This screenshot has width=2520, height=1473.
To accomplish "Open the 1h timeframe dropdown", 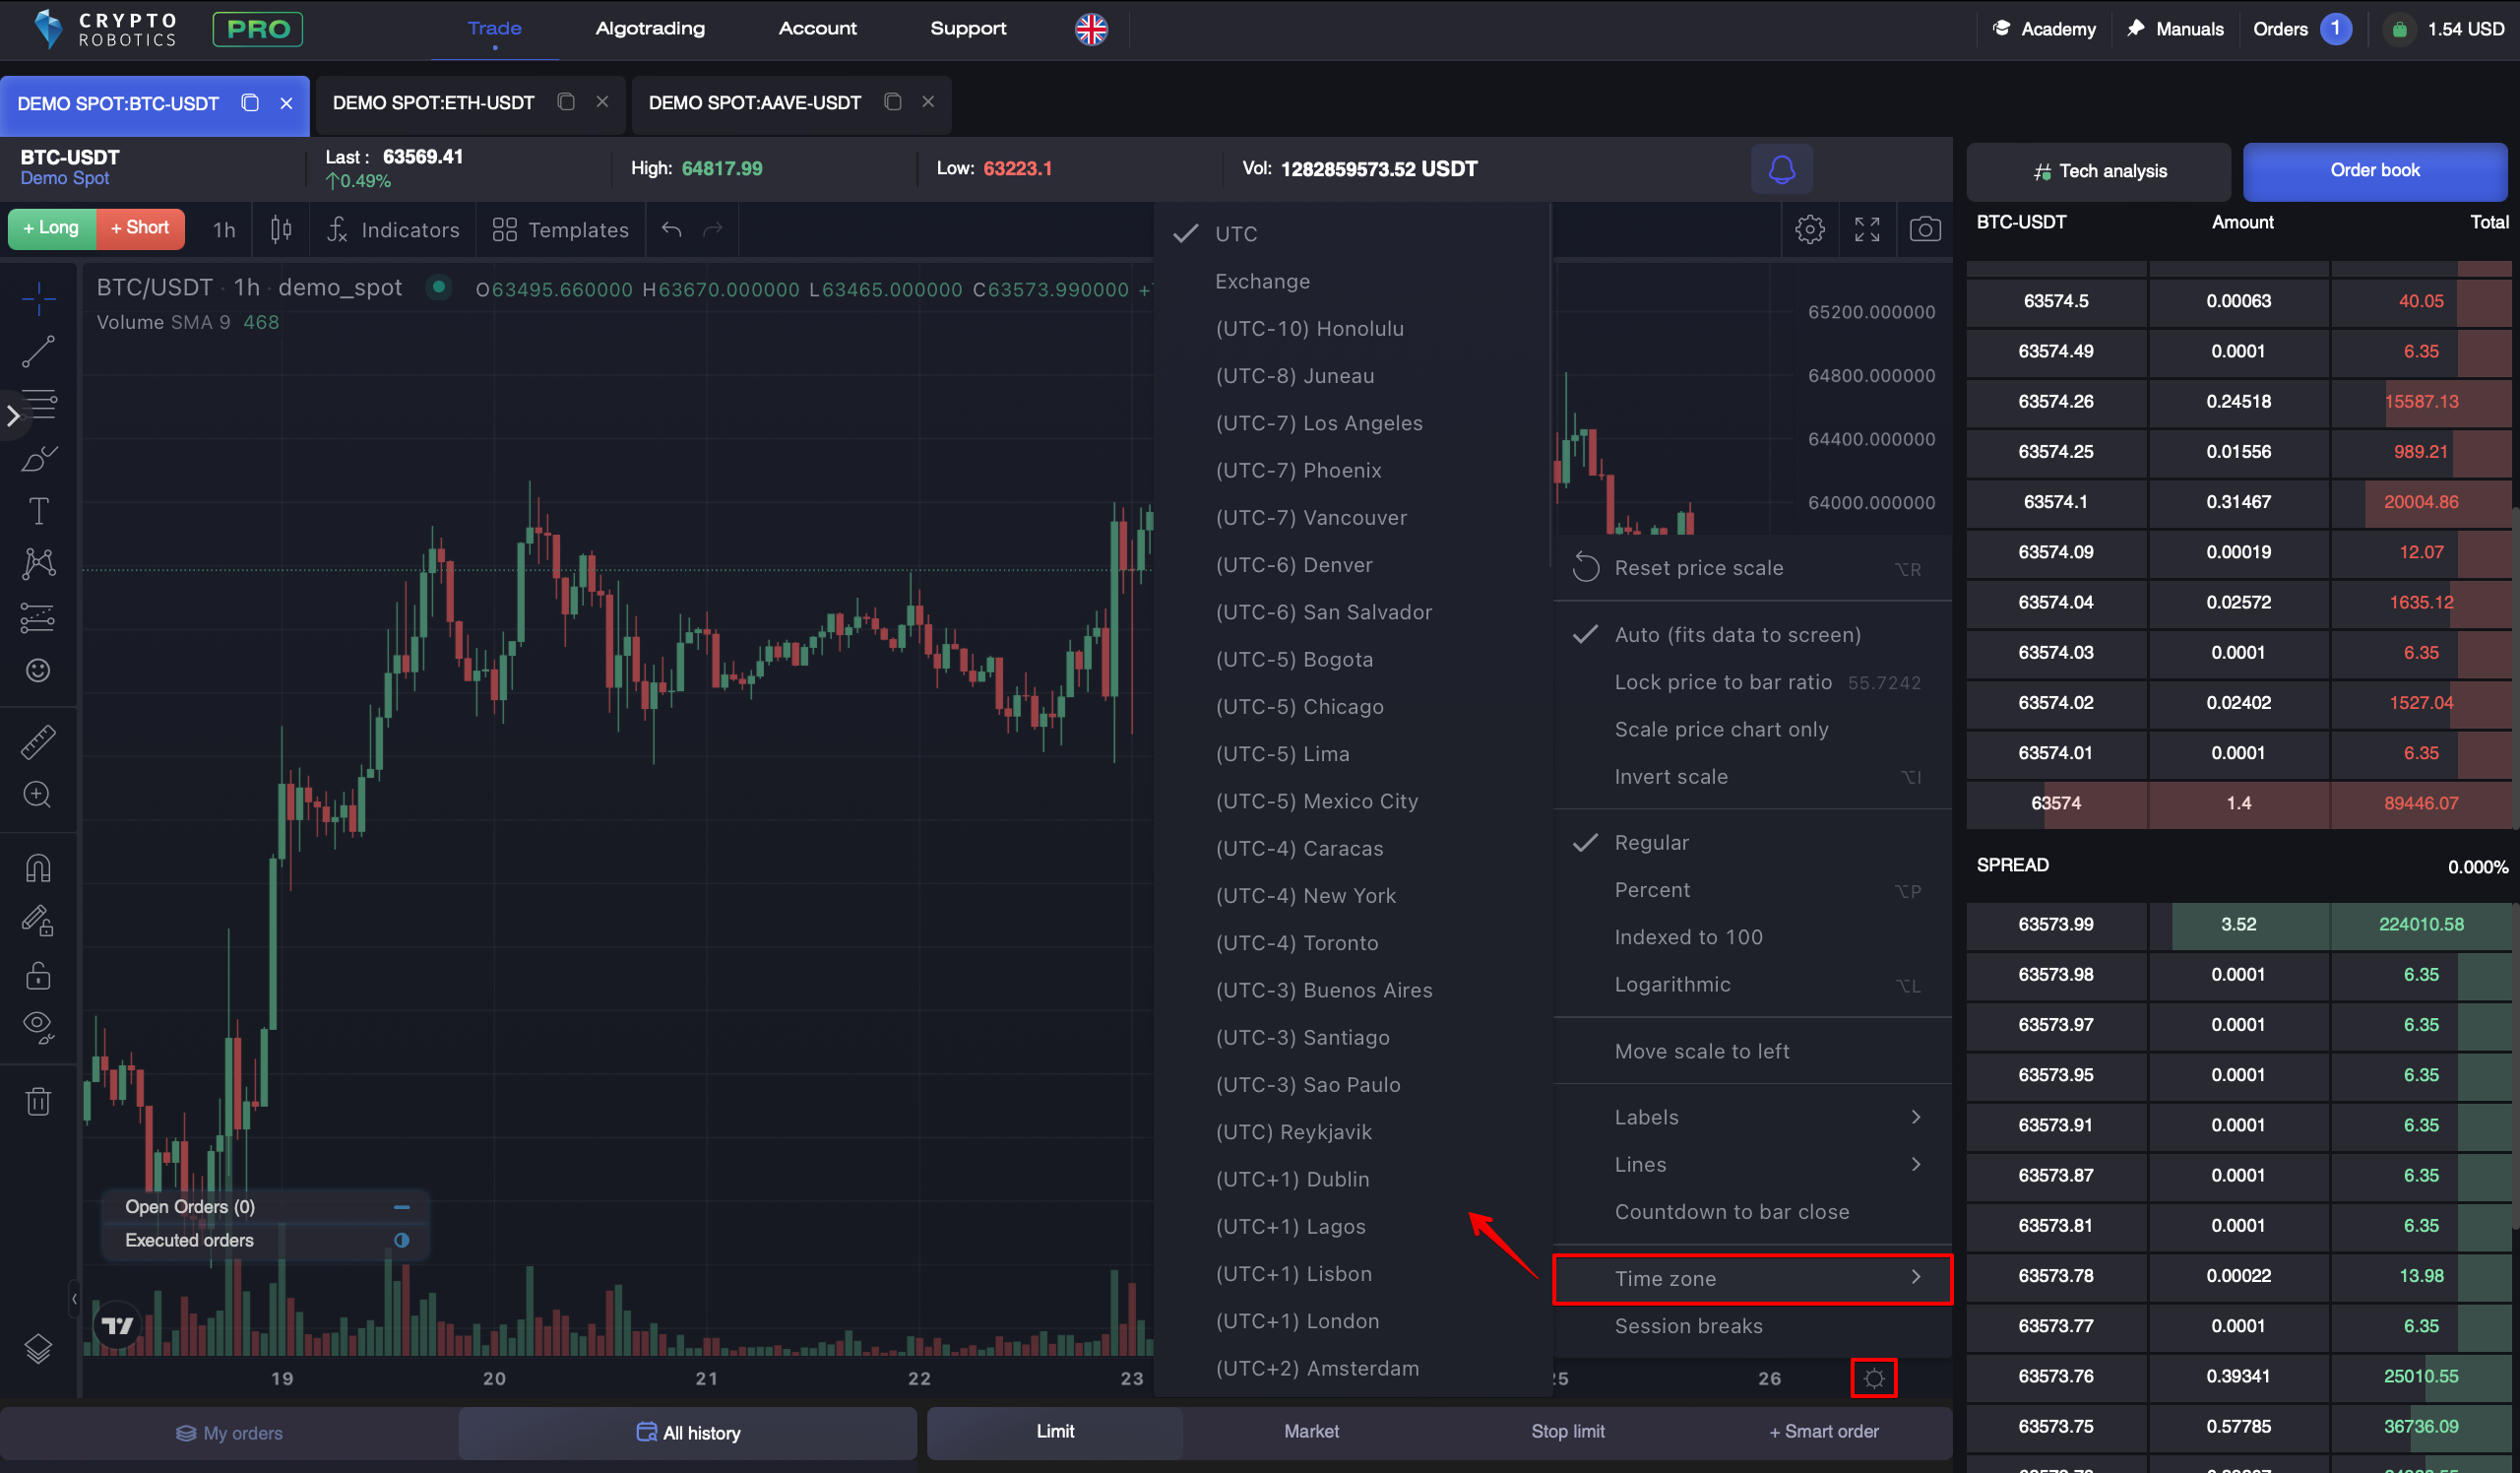I will coord(224,230).
